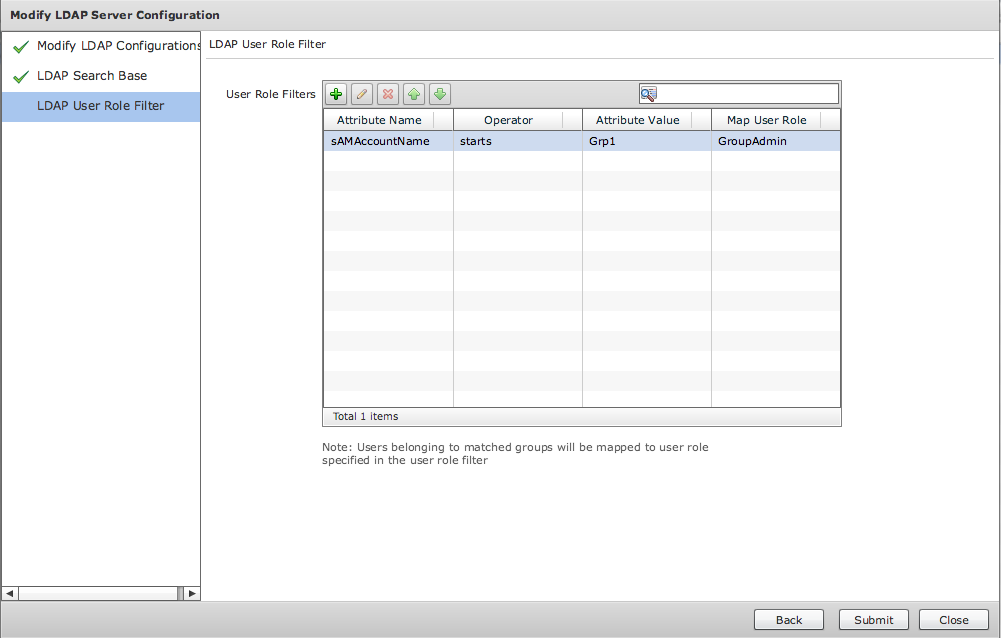Image resolution: width=1001 pixels, height=638 pixels.
Task: Delete the selected filter with the red X icon
Action: click(388, 95)
